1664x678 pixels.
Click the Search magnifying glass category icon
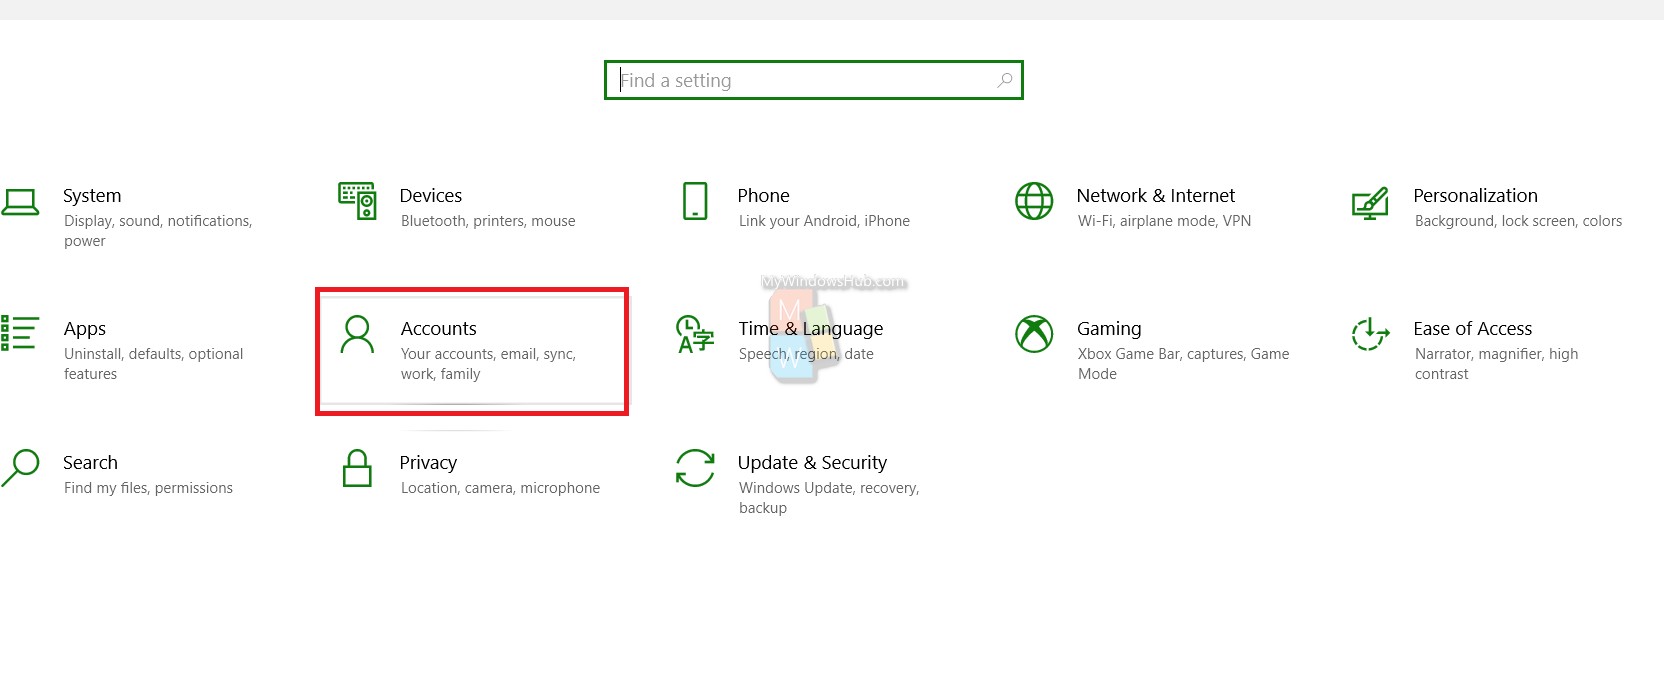(x=20, y=468)
